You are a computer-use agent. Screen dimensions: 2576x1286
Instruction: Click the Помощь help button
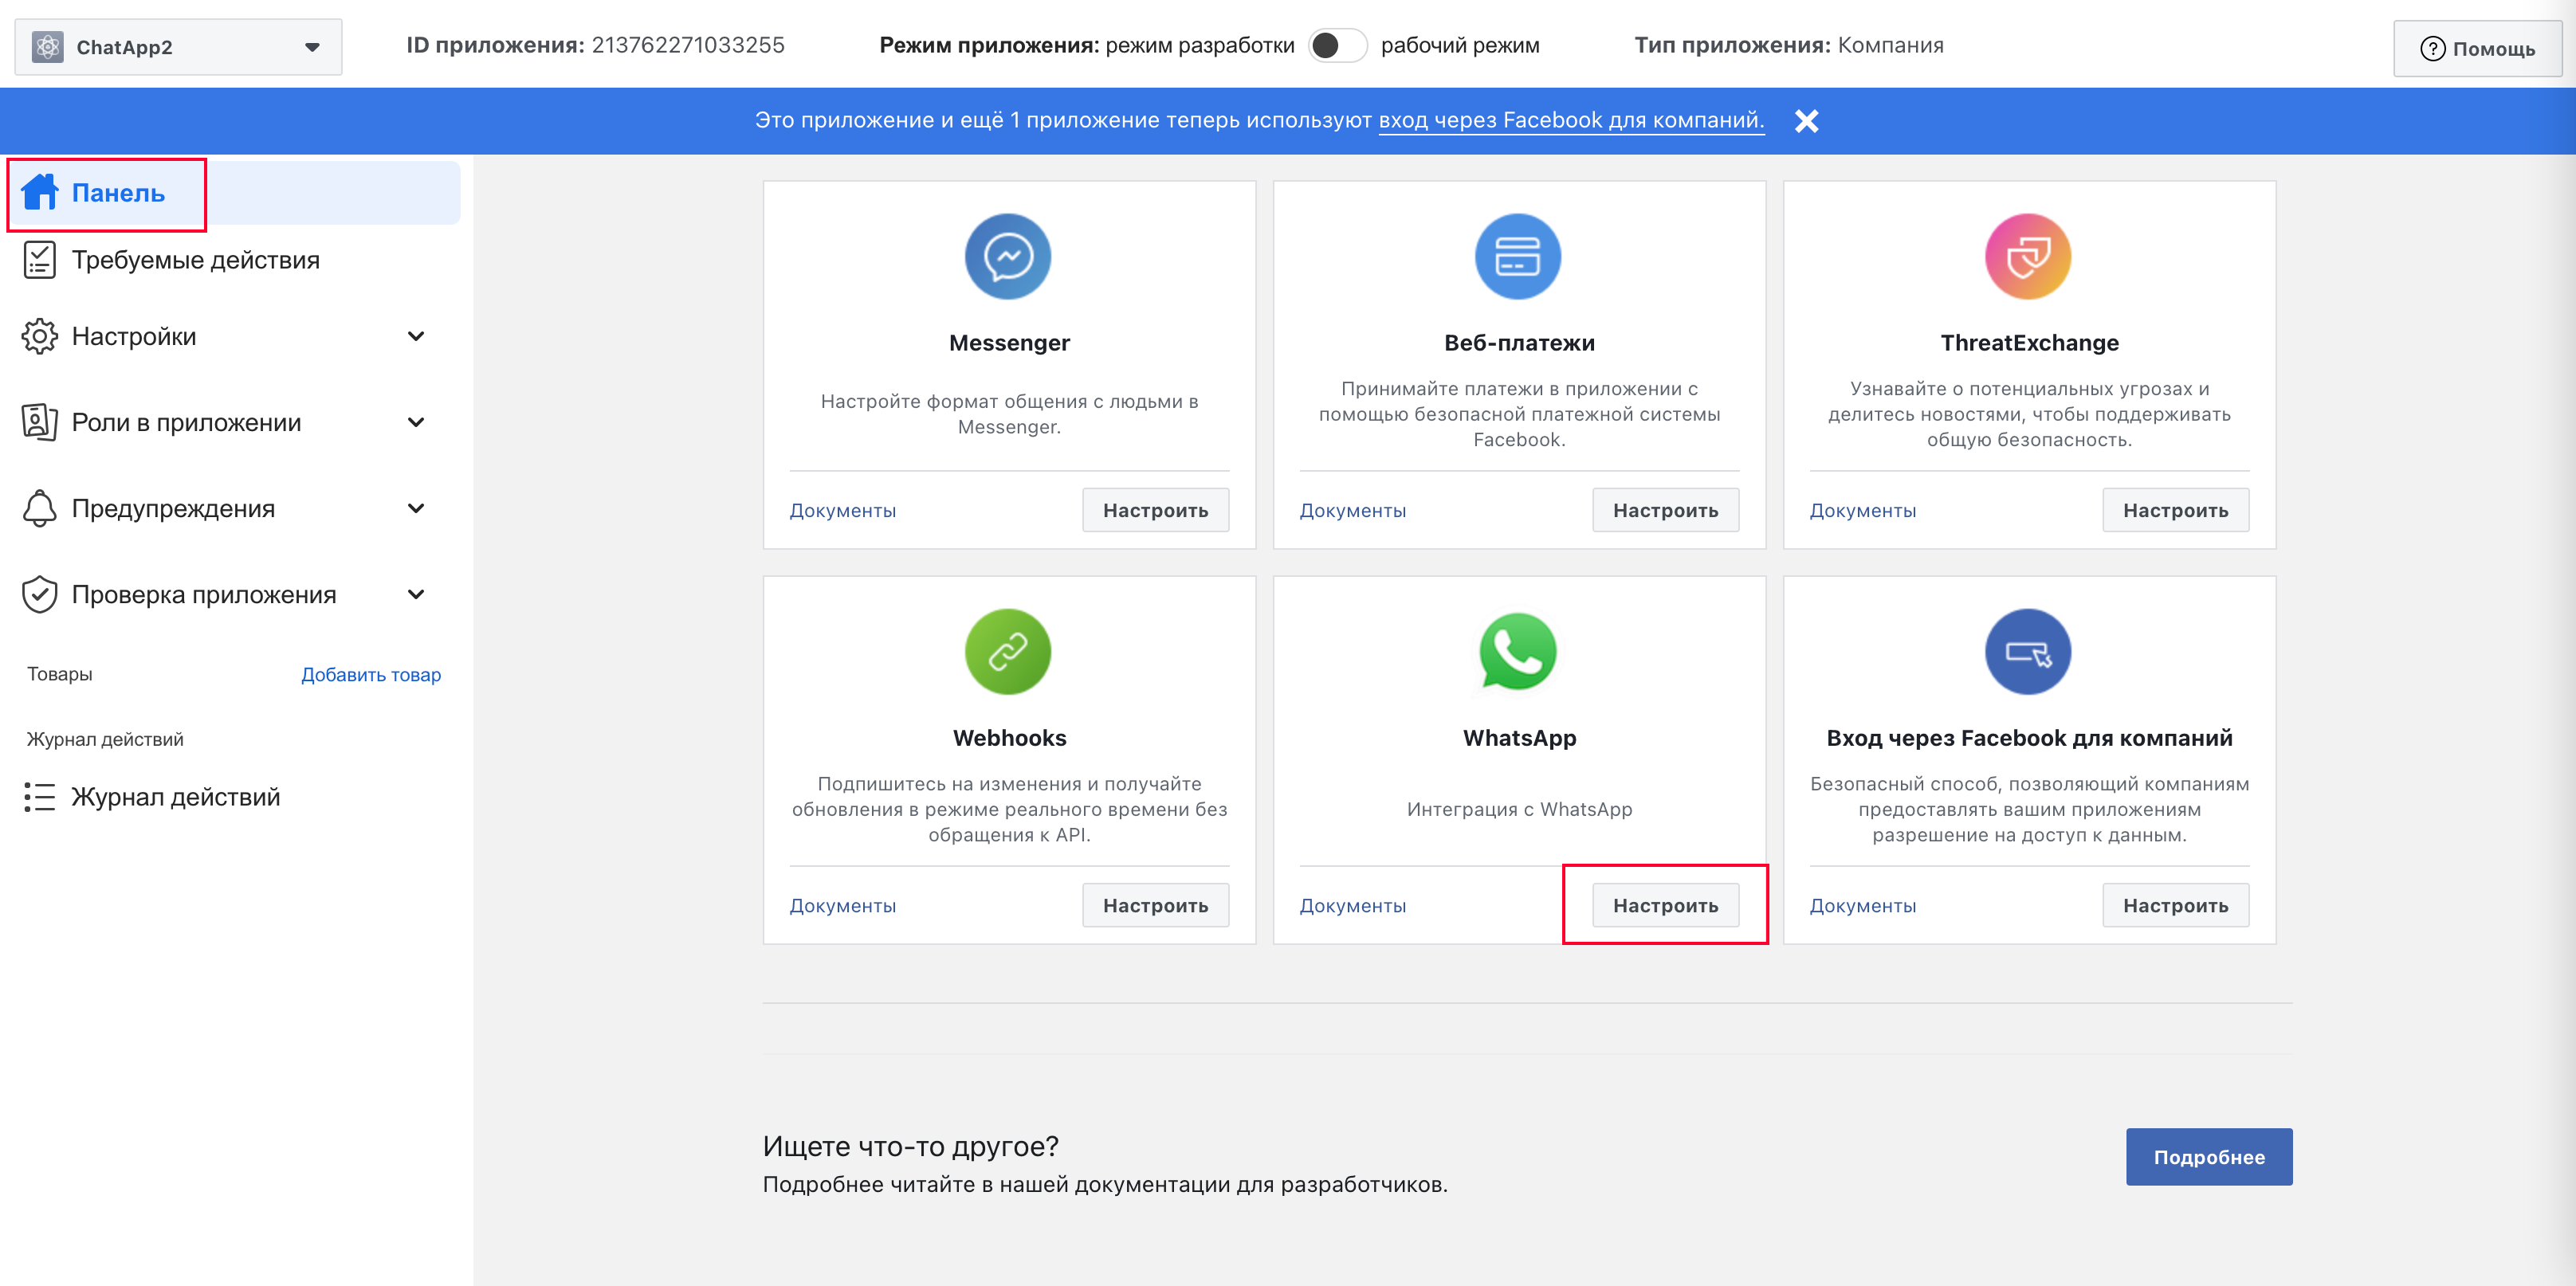(2477, 48)
